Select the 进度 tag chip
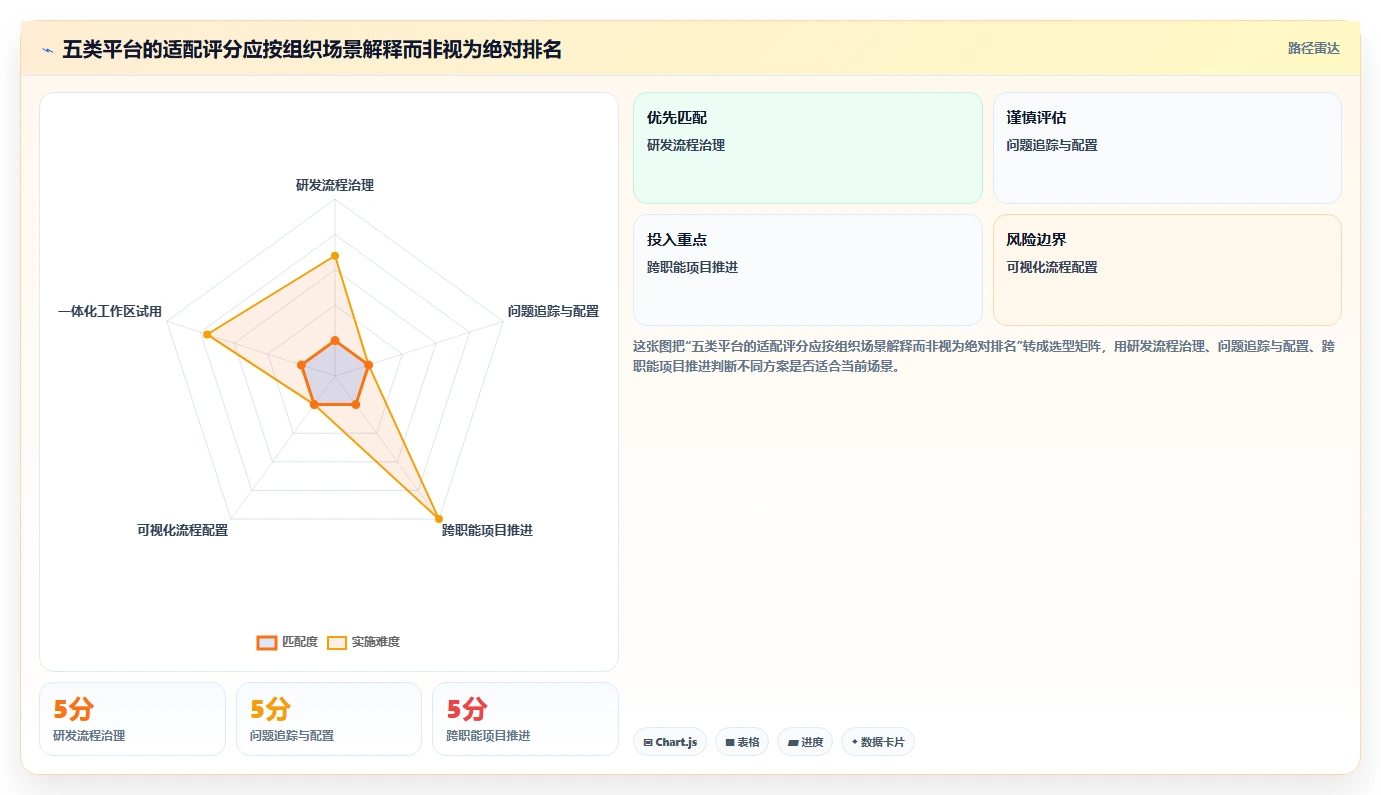Image resolution: width=1381 pixels, height=795 pixels. tap(805, 742)
